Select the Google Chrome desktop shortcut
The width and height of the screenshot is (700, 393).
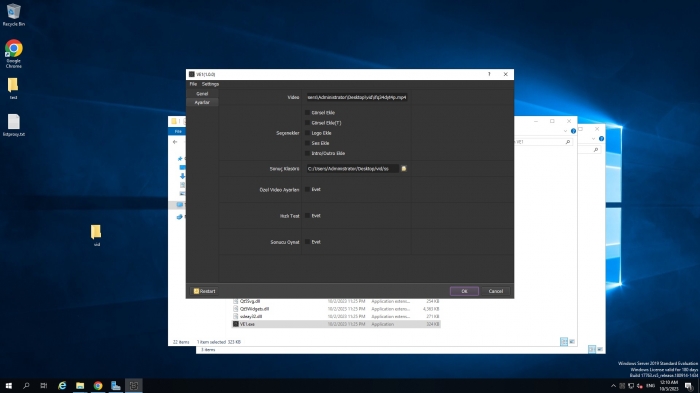pos(13,54)
